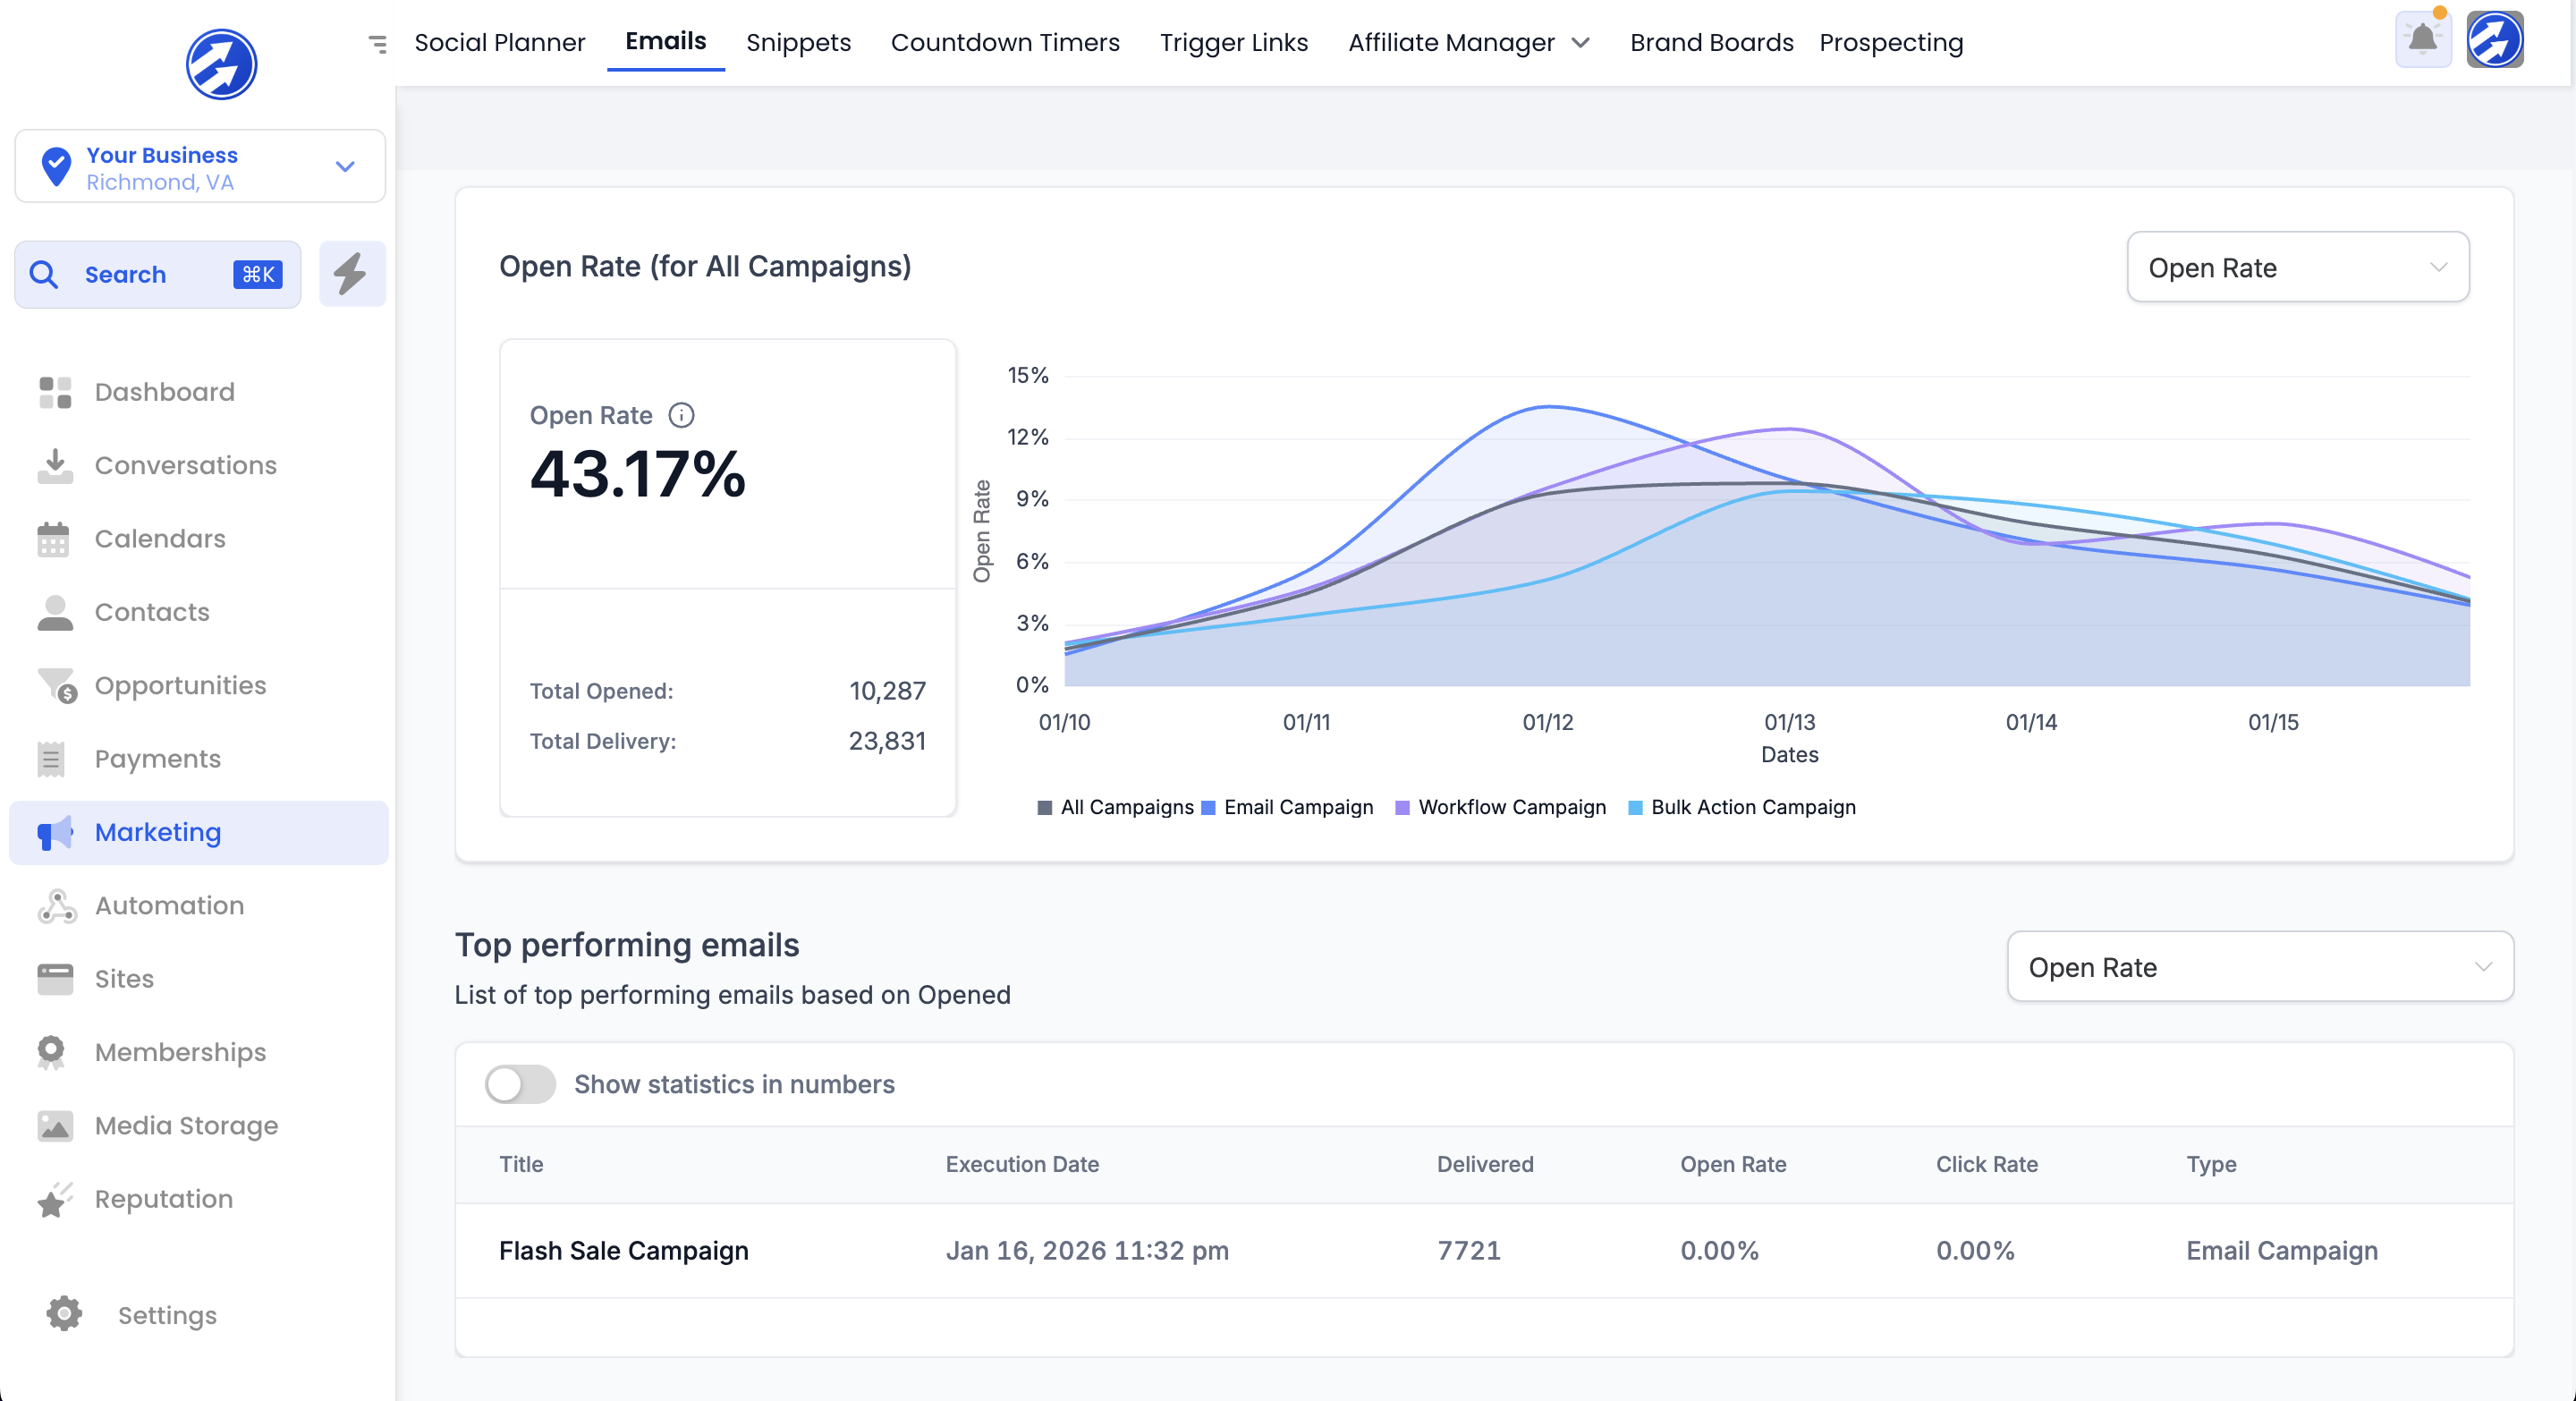Collapse the top menu hamburger icon

tap(377, 43)
